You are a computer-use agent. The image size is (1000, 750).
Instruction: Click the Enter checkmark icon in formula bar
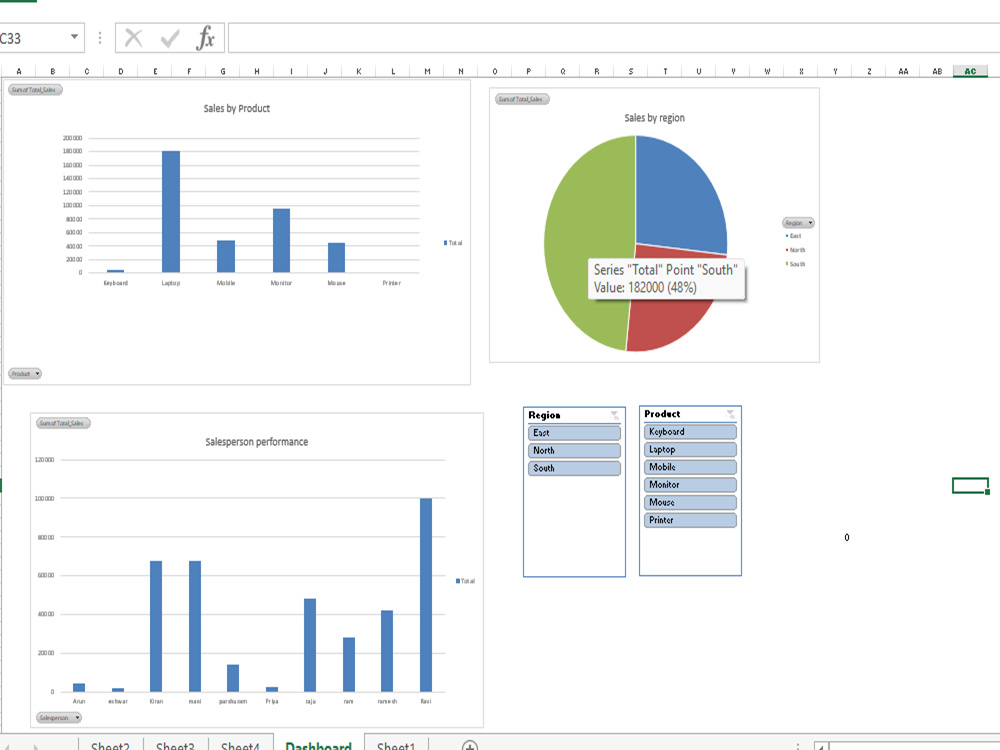(x=170, y=39)
